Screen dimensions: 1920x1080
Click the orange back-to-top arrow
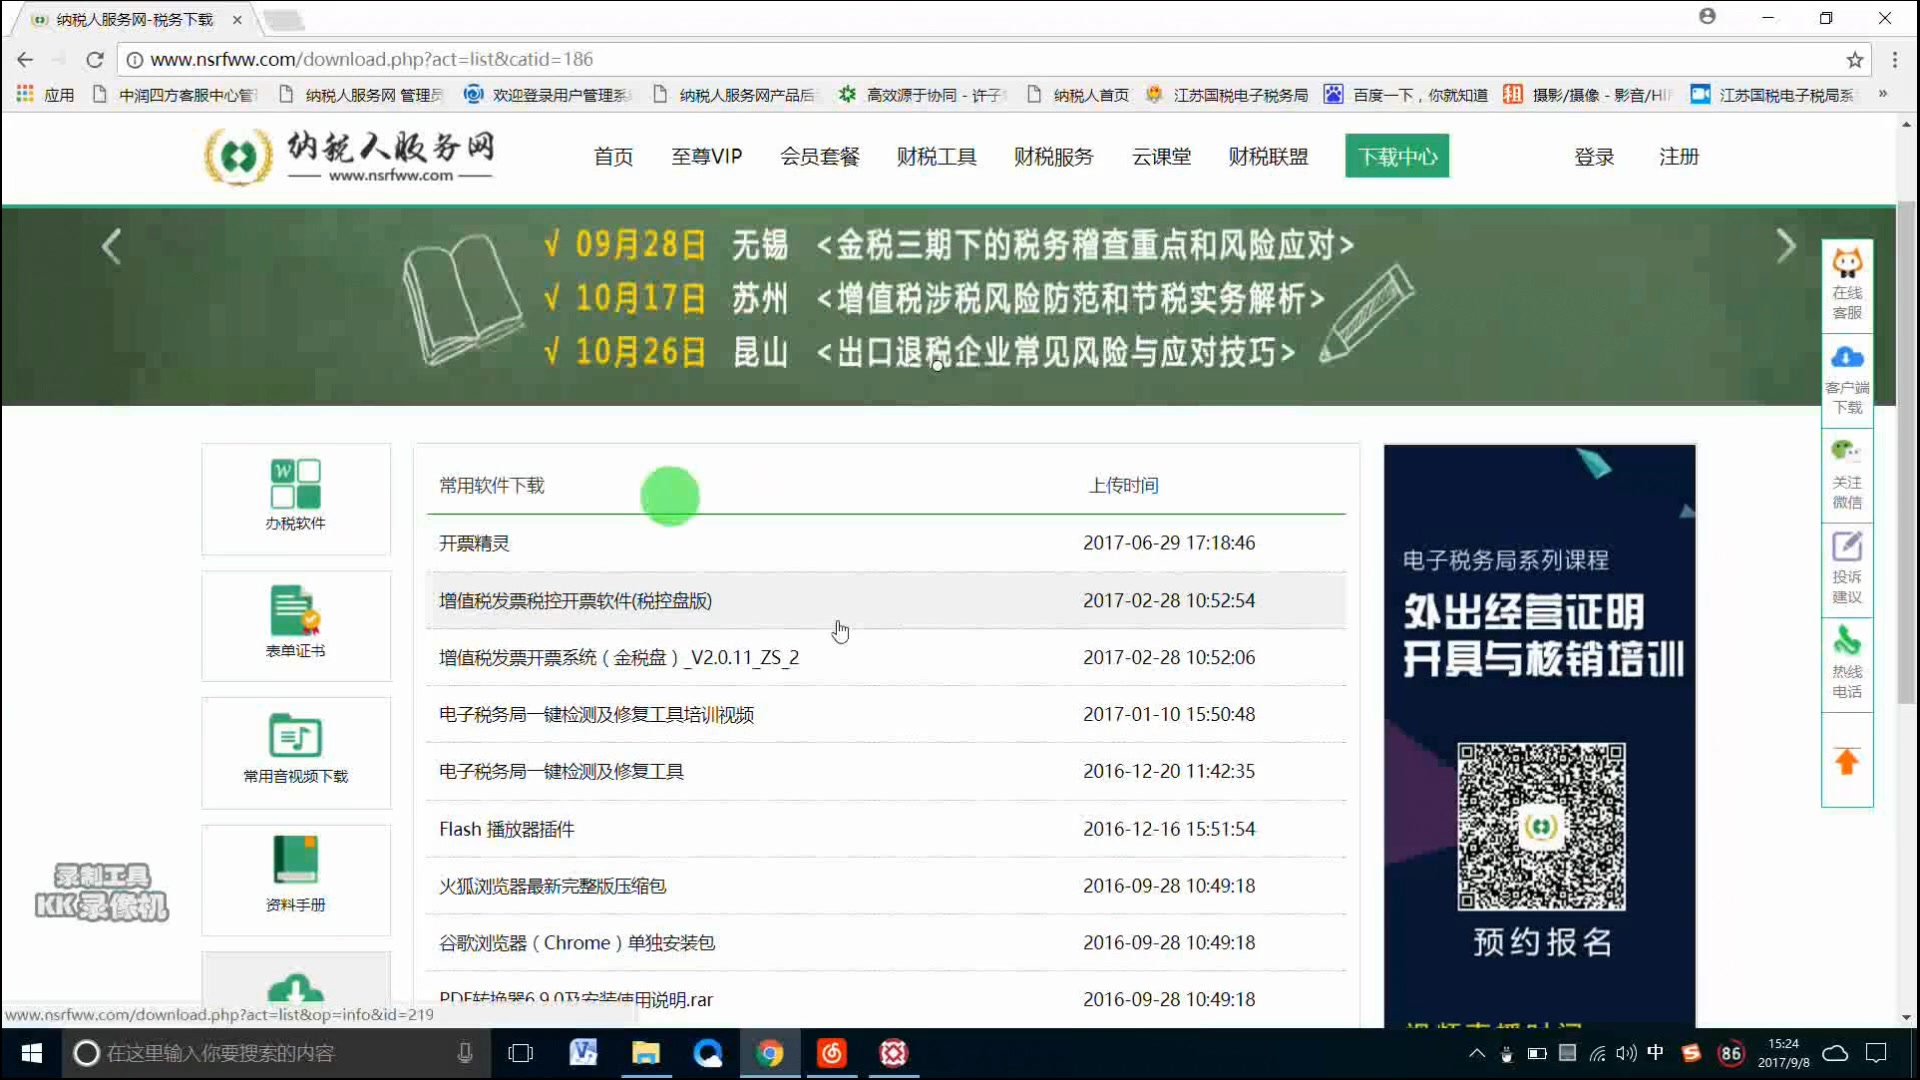(1846, 761)
